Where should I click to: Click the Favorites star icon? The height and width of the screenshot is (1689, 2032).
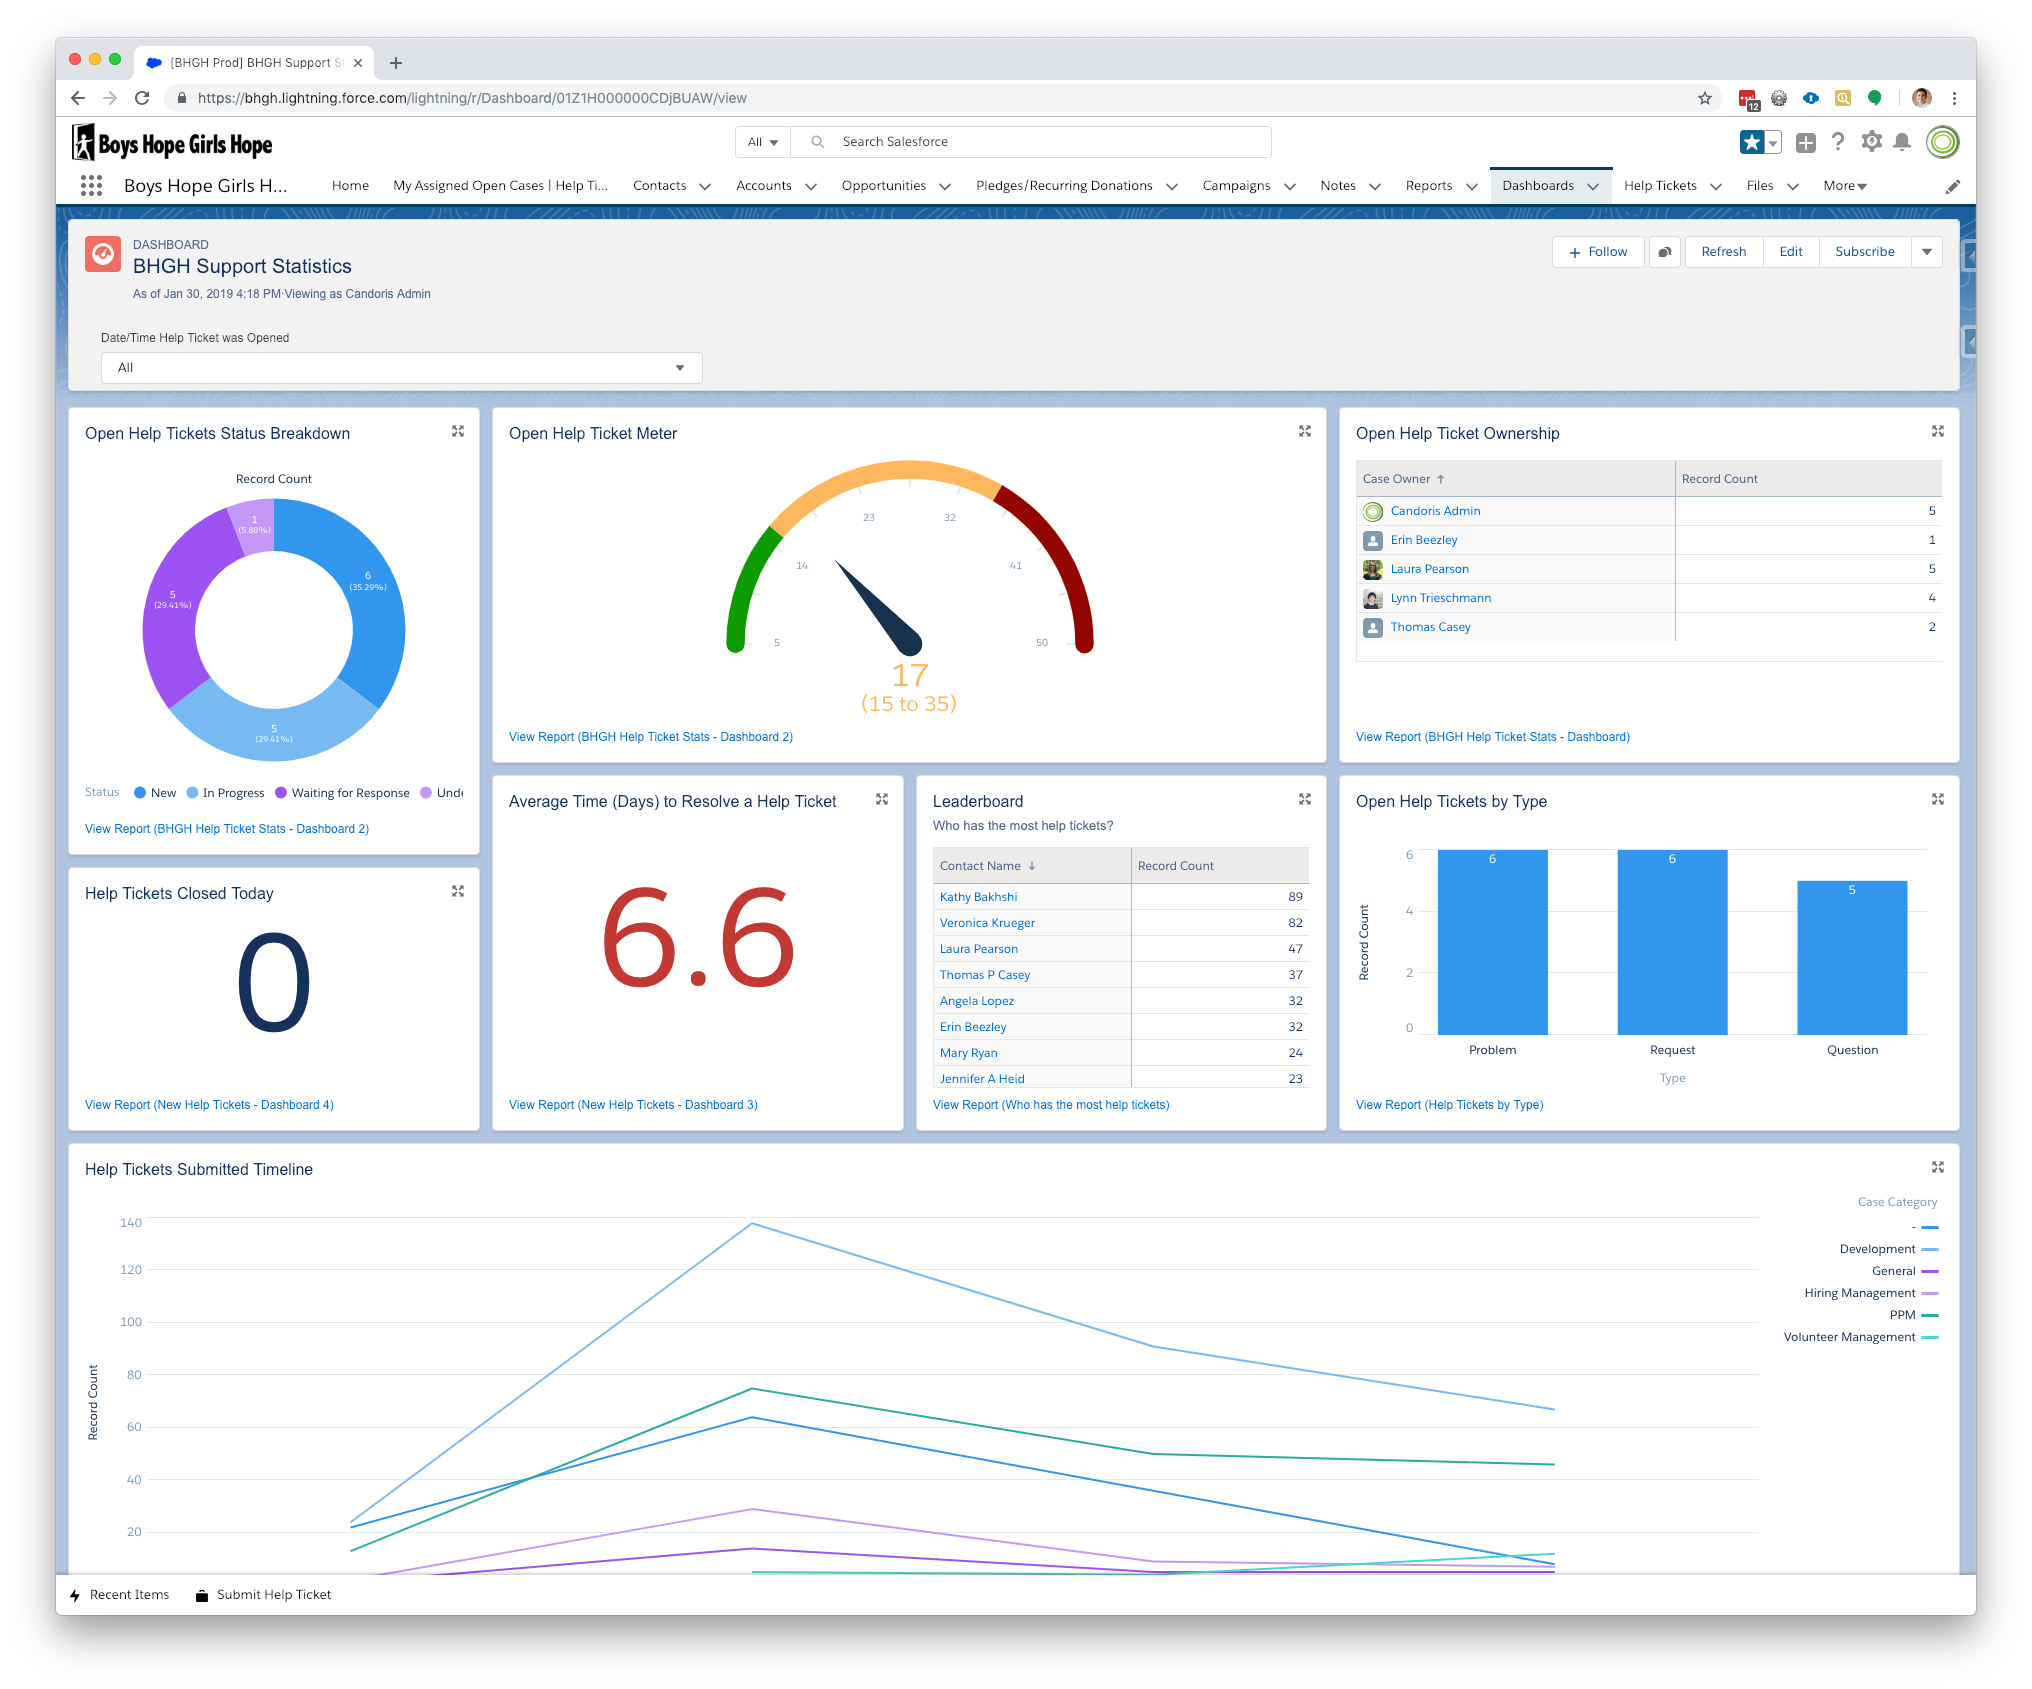[x=1751, y=142]
